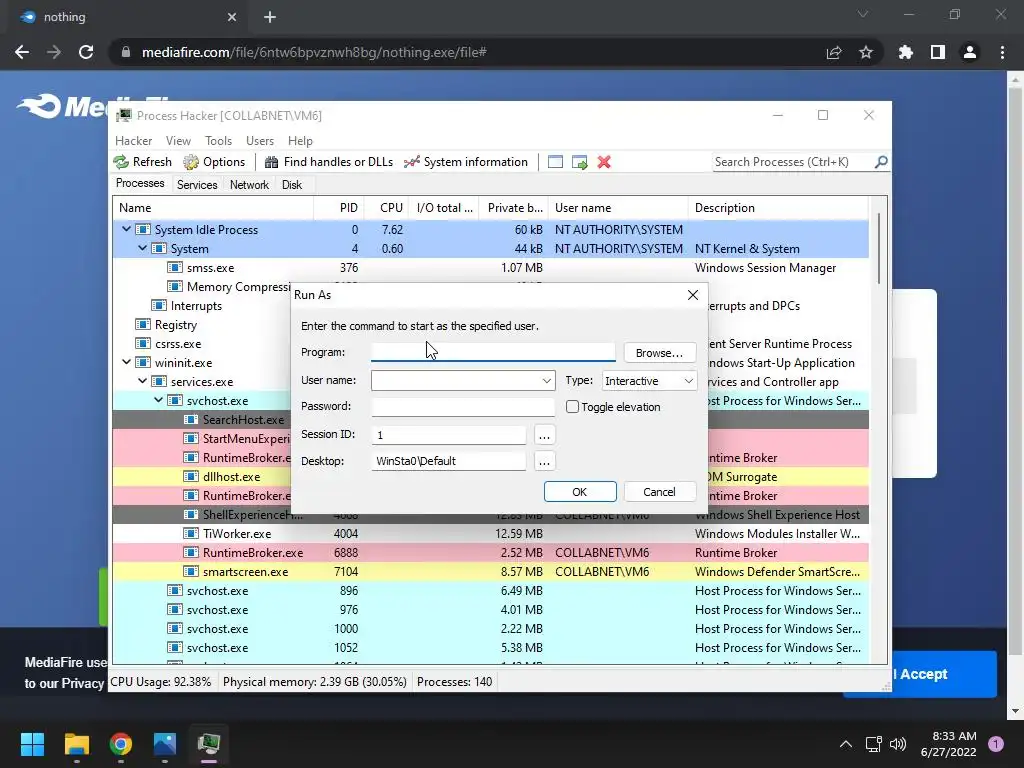Open the Users menu
The image size is (1024, 768).
click(260, 140)
